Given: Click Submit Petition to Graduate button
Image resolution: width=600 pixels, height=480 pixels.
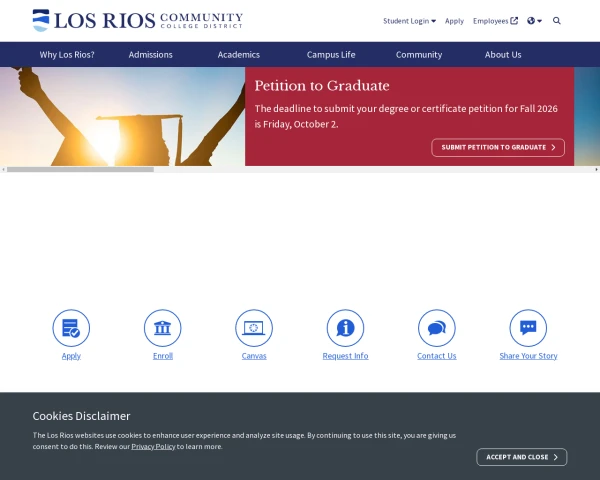Looking at the screenshot, I should coord(498,147).
